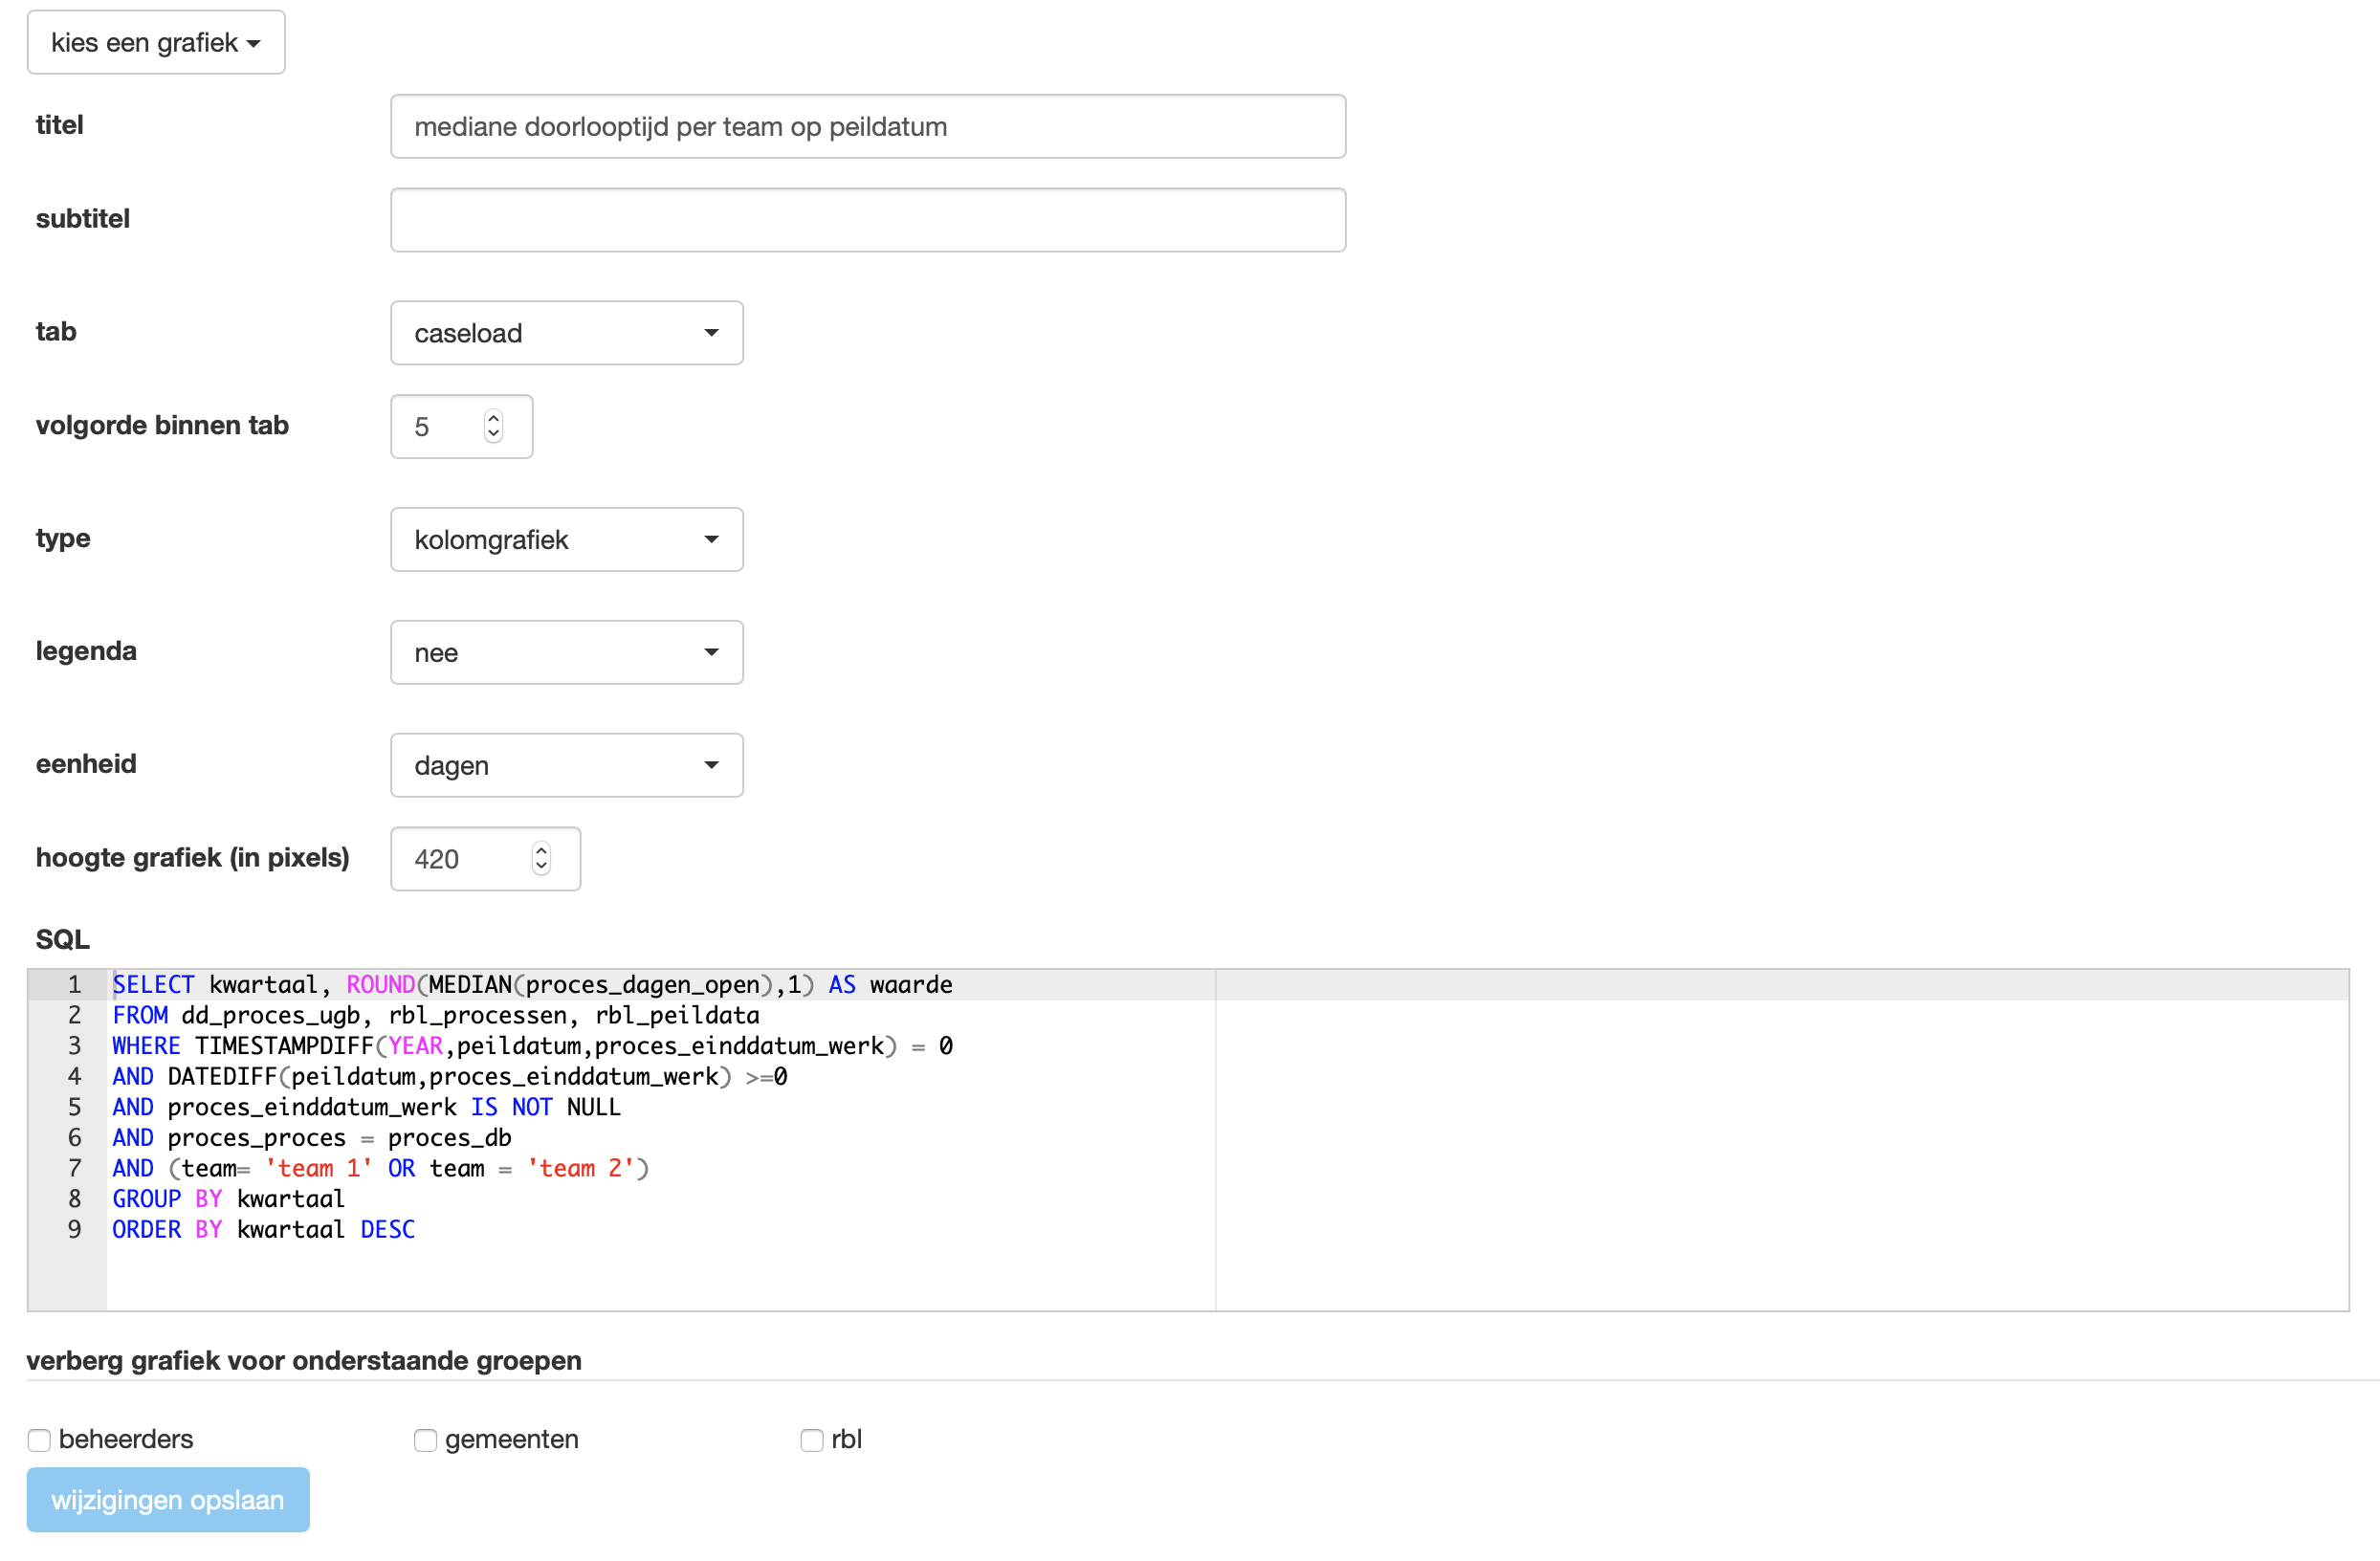Screen dimensions: 2380x1561
Task: Open the 'kies een grafiek' dropdown
Action: [156, 43]
